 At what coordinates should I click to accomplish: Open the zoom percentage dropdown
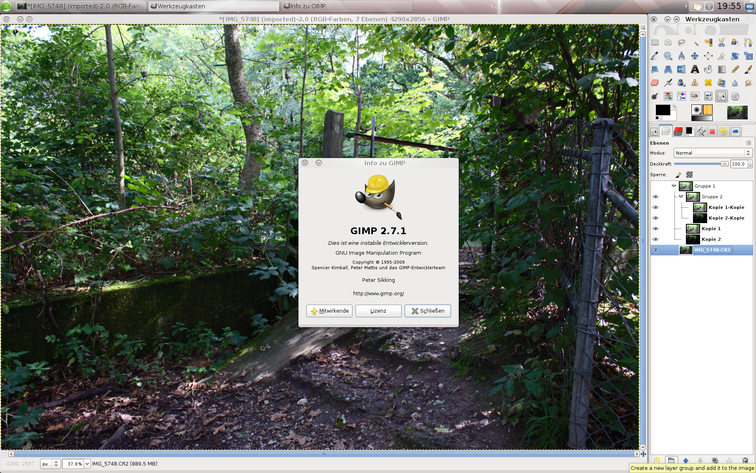pyautogui.click(x=76, y=464)
